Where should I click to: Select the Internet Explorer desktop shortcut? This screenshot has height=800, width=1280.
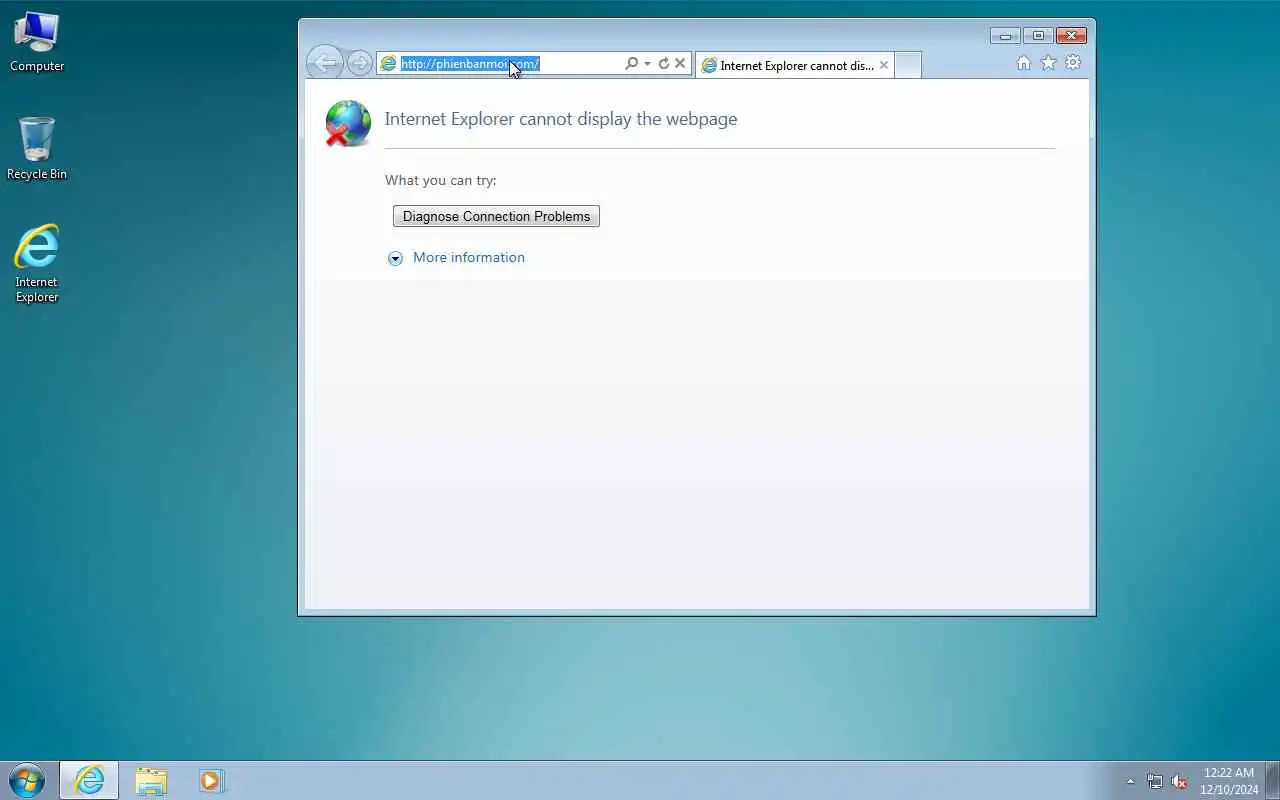point(37,264)
